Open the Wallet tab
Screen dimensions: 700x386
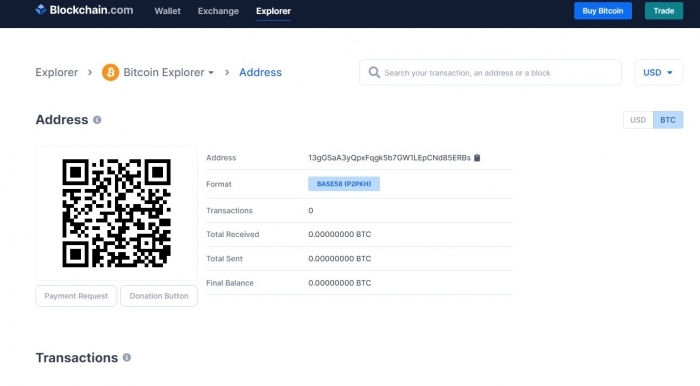pyautogui.click(x=167, y=11)
